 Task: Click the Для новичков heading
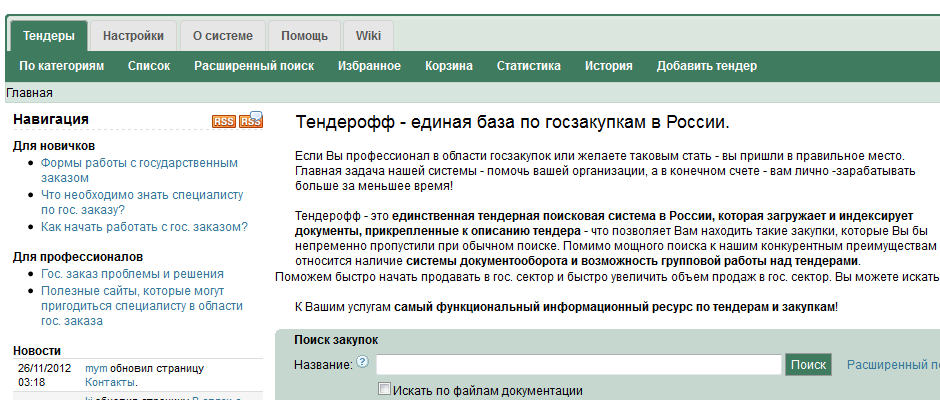(54, 146)
